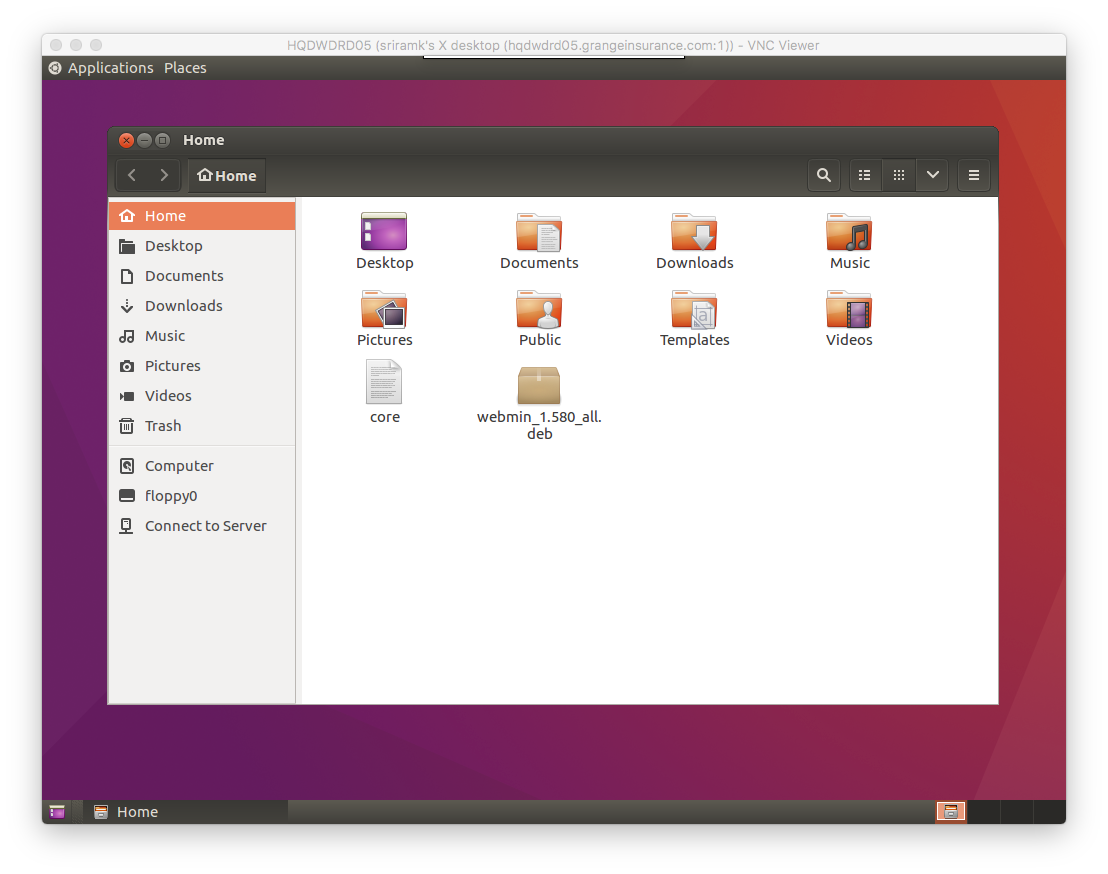Open the file manager icon in system tray
Screen dimensions: 1108x874
[950, 811]
